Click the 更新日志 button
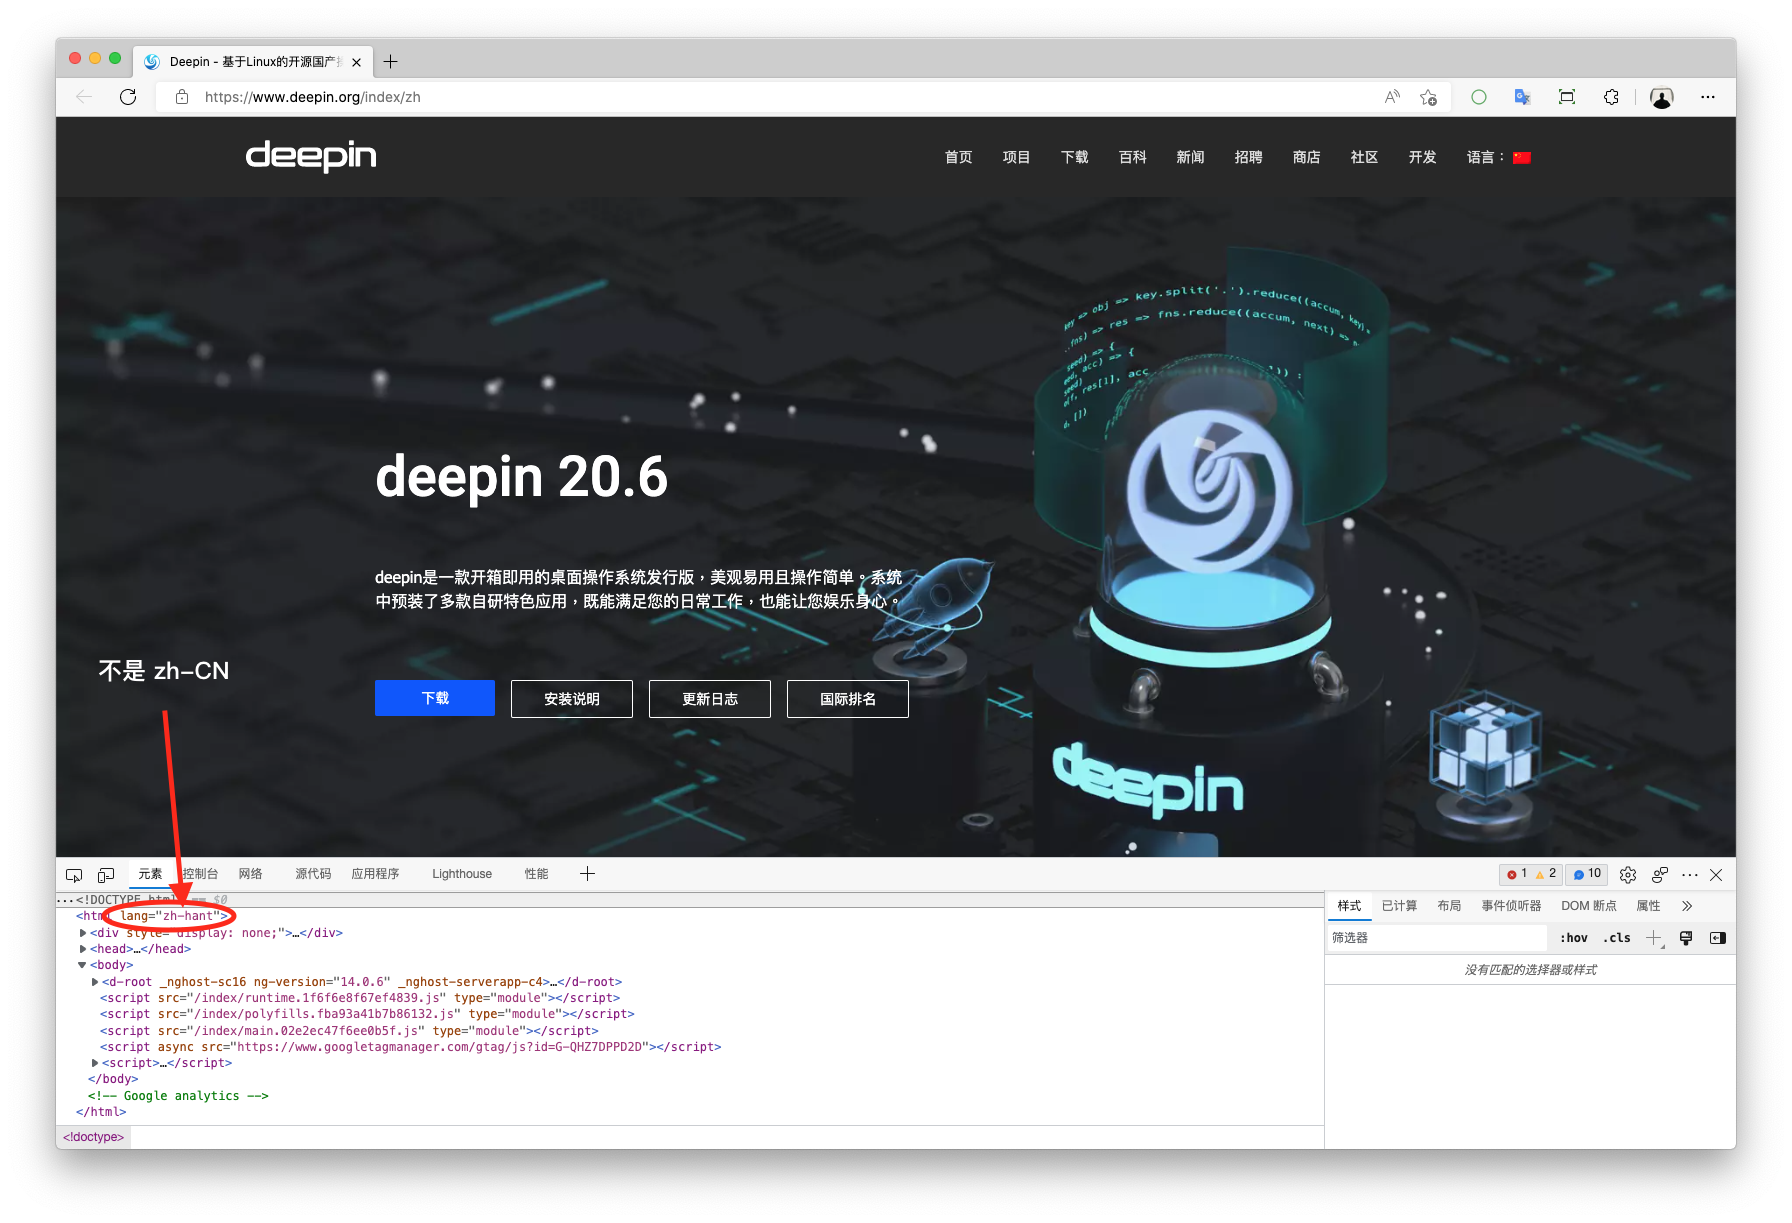Image resolution: width=1792 pixels, height=1223 pixels. point(710,699)
